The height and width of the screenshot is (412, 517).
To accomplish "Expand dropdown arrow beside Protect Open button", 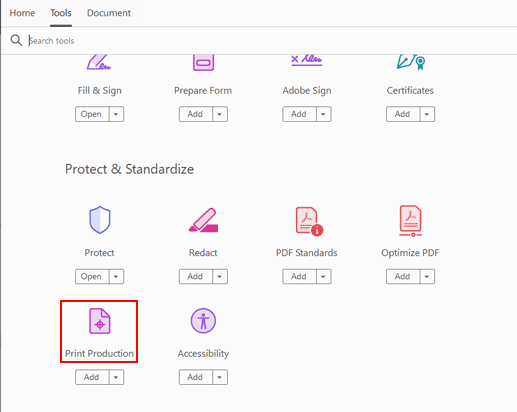I will coord(116,276).
